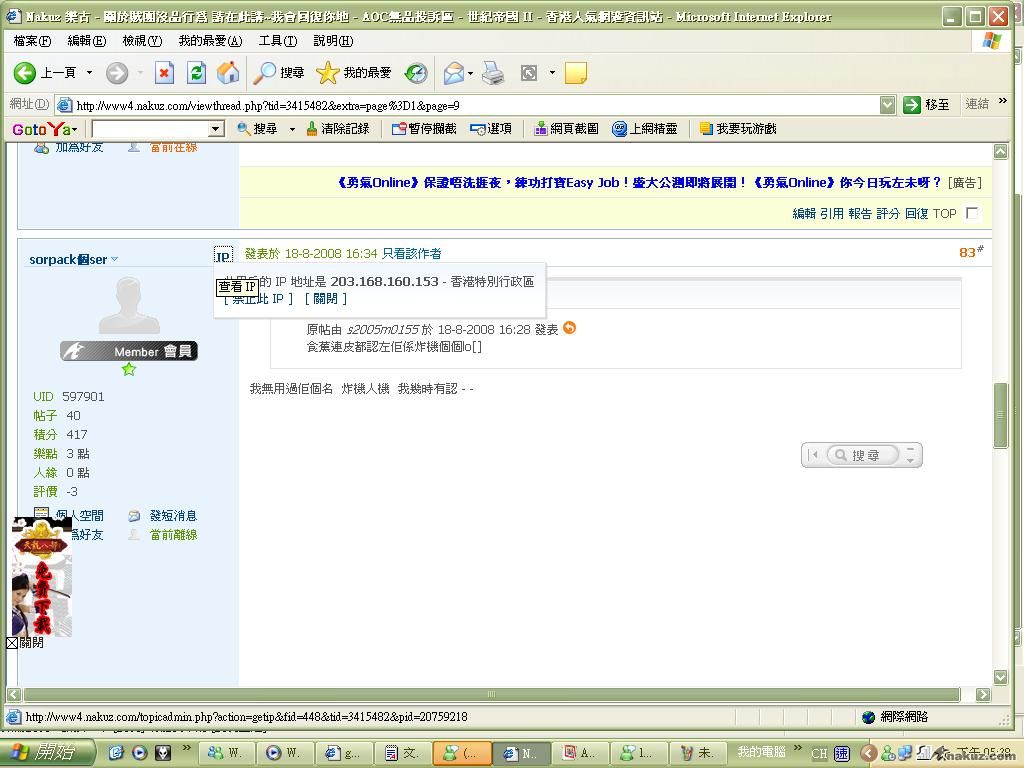1024x768 pixels.
Task: Click the 勇氣Online advertisement link
Action: 639,183
